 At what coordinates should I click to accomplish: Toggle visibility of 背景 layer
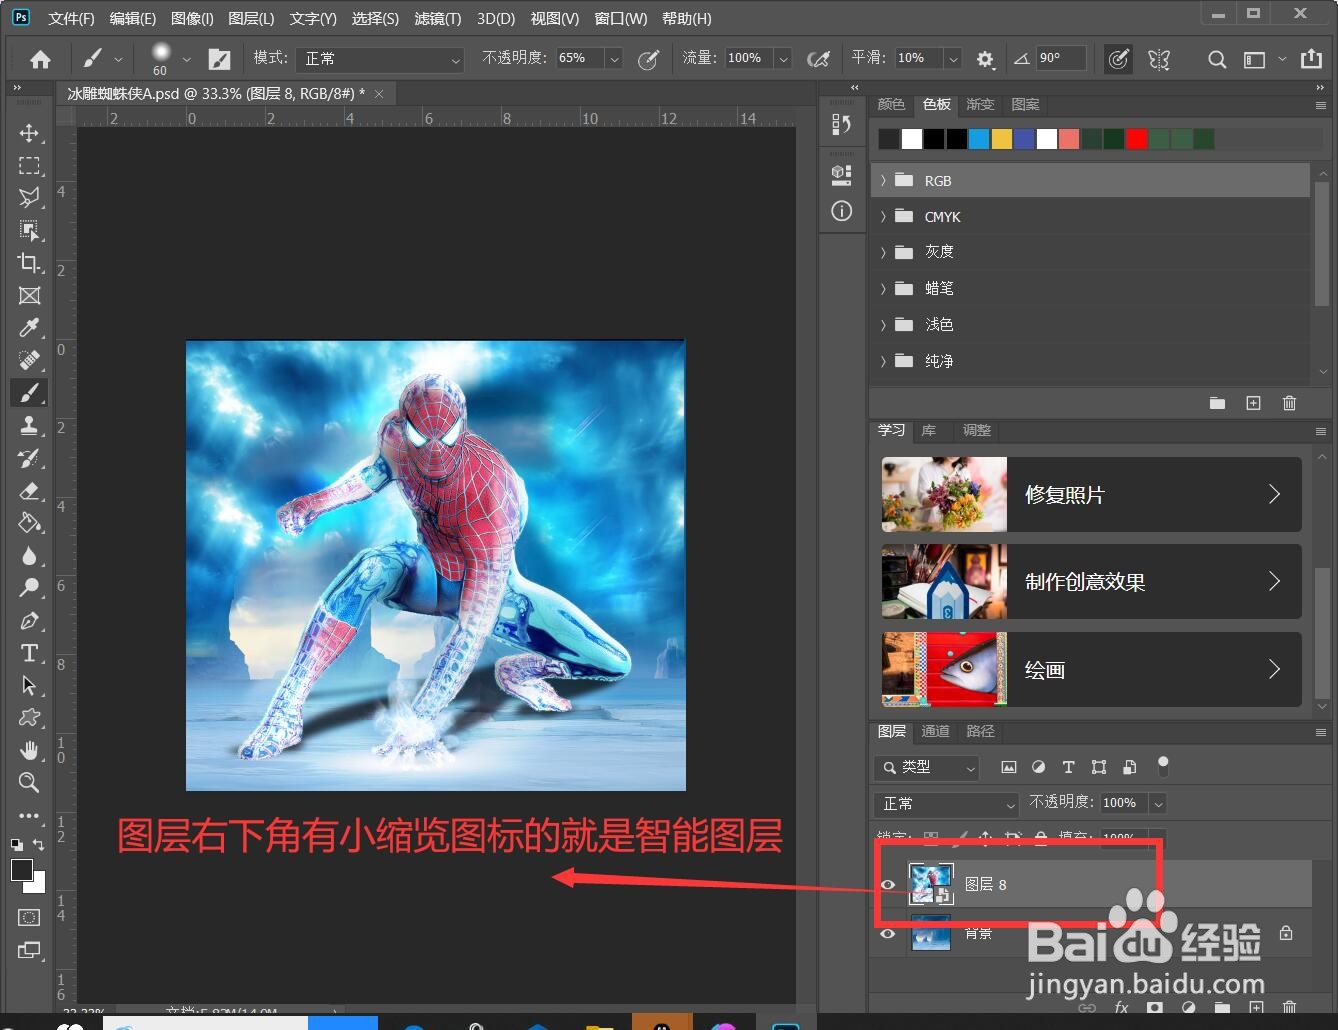(887, 933)
